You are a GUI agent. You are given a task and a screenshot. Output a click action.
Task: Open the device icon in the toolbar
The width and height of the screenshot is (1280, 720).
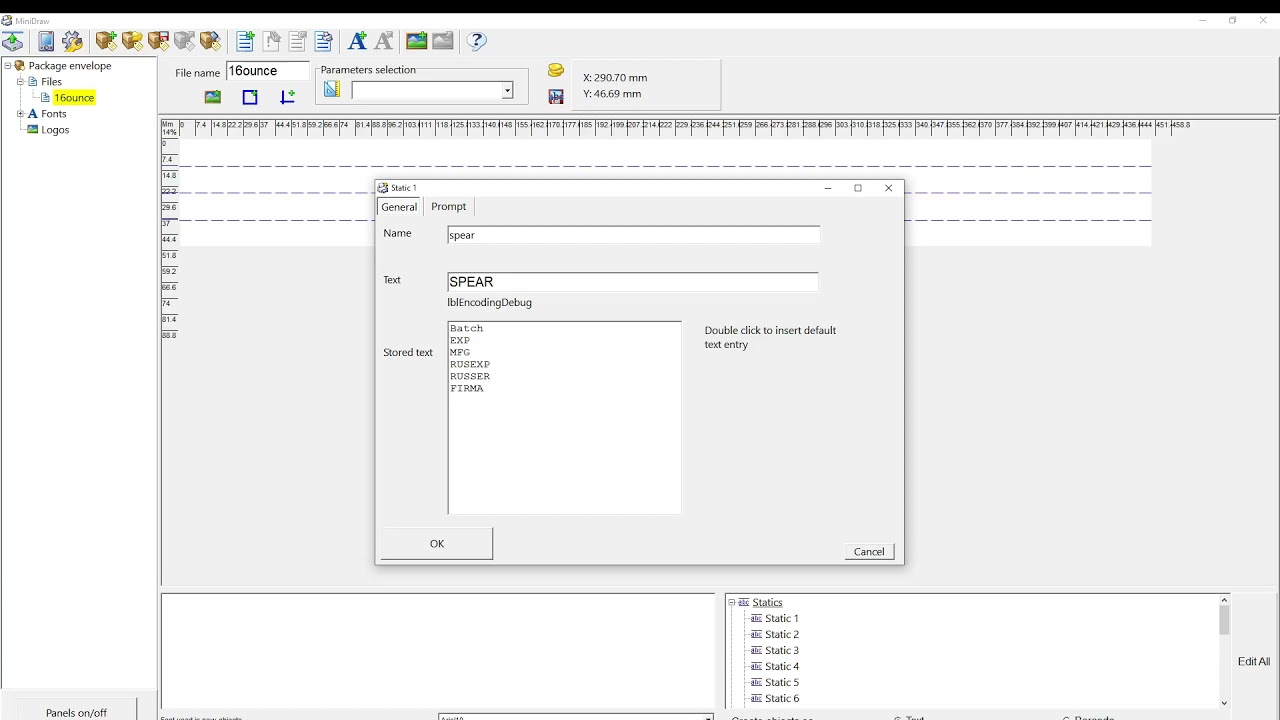click(46, 41)
